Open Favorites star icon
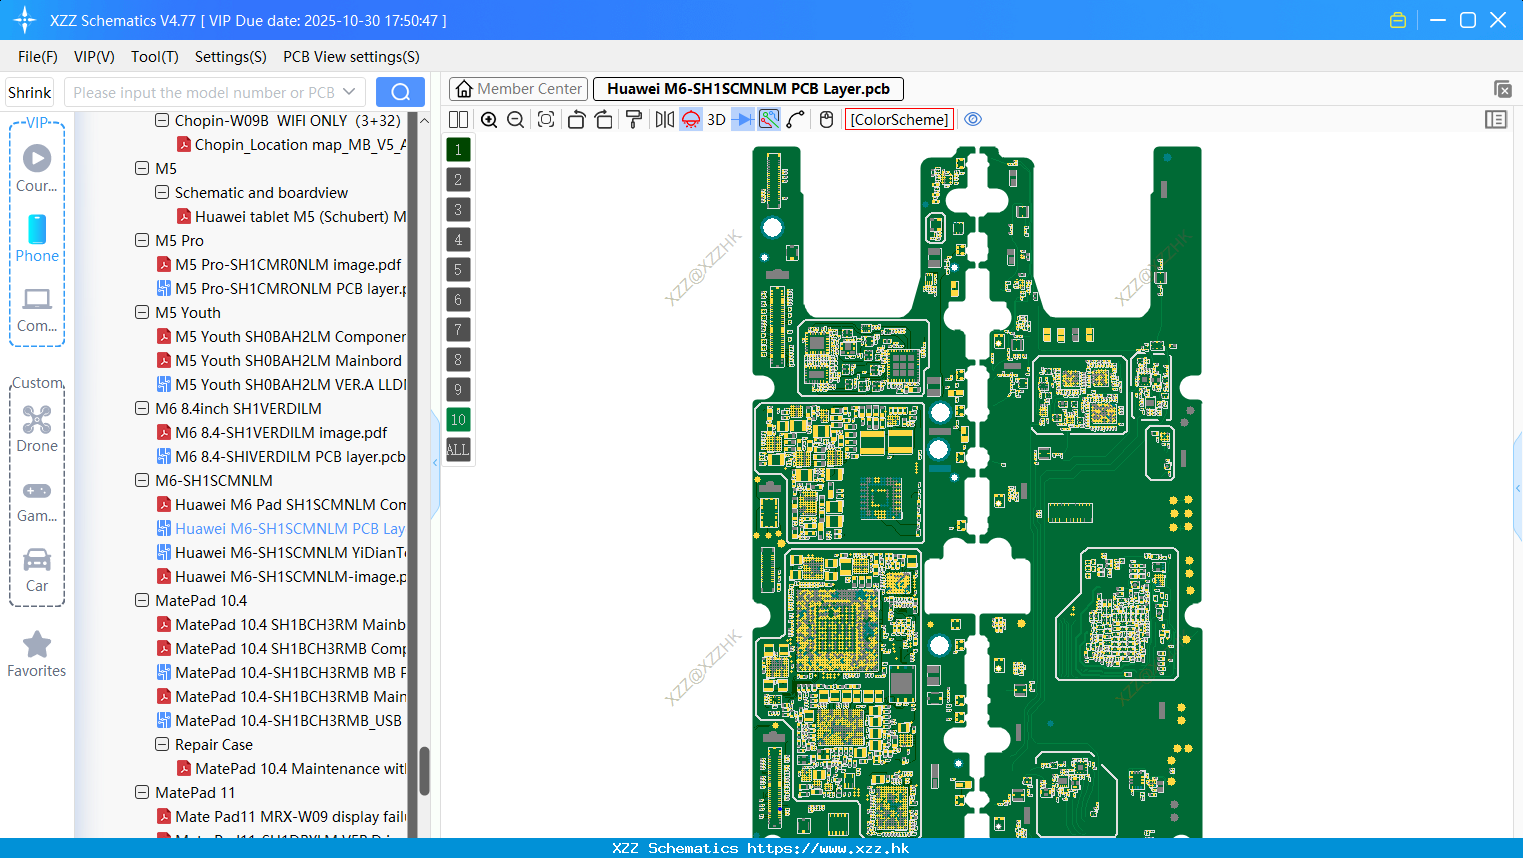The width and height of the screenshot is (1523, 858). (x=37, y=654)
